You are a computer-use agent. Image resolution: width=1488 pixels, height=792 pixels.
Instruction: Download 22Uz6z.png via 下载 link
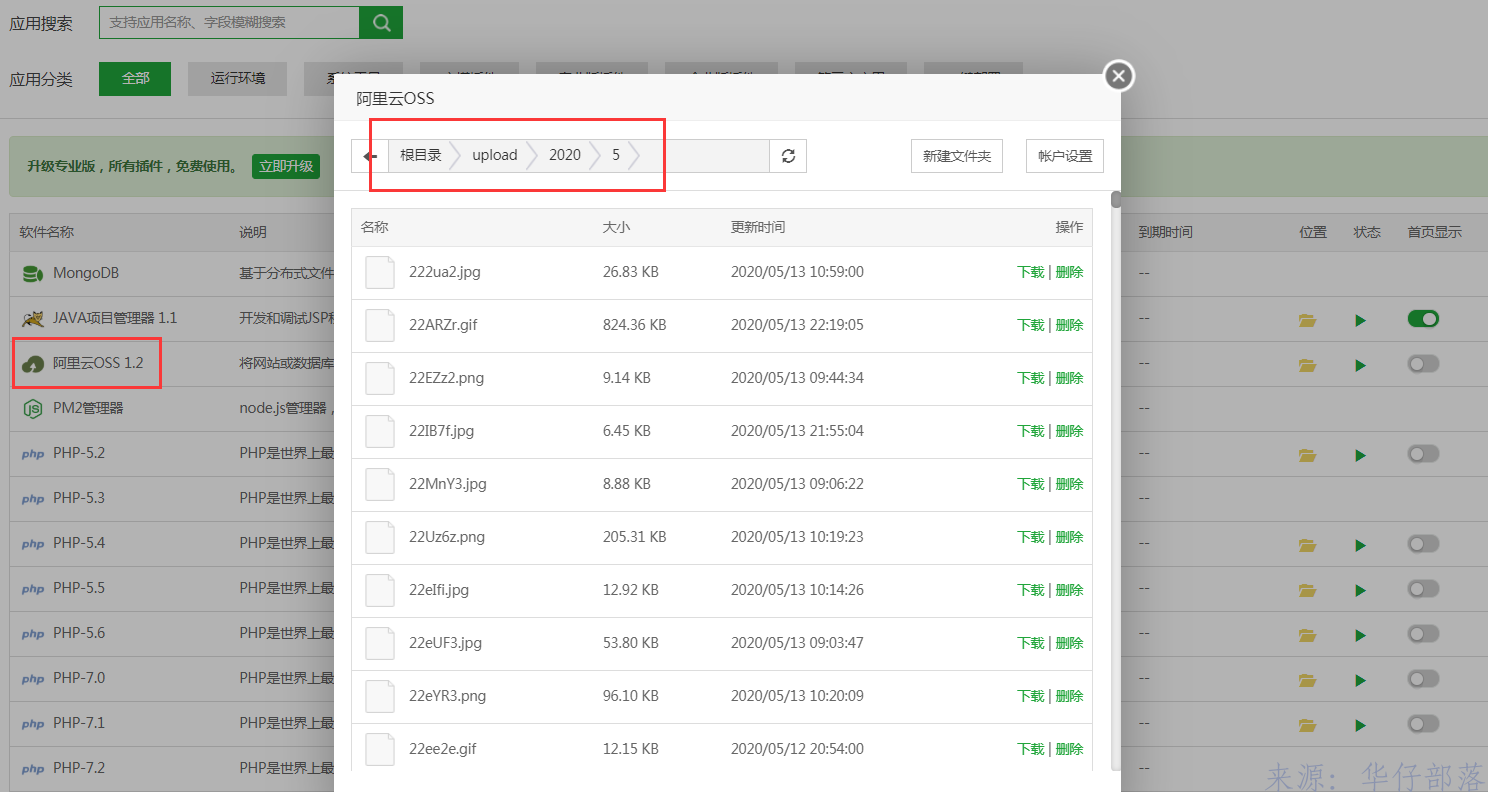[x=1031, y=537]
